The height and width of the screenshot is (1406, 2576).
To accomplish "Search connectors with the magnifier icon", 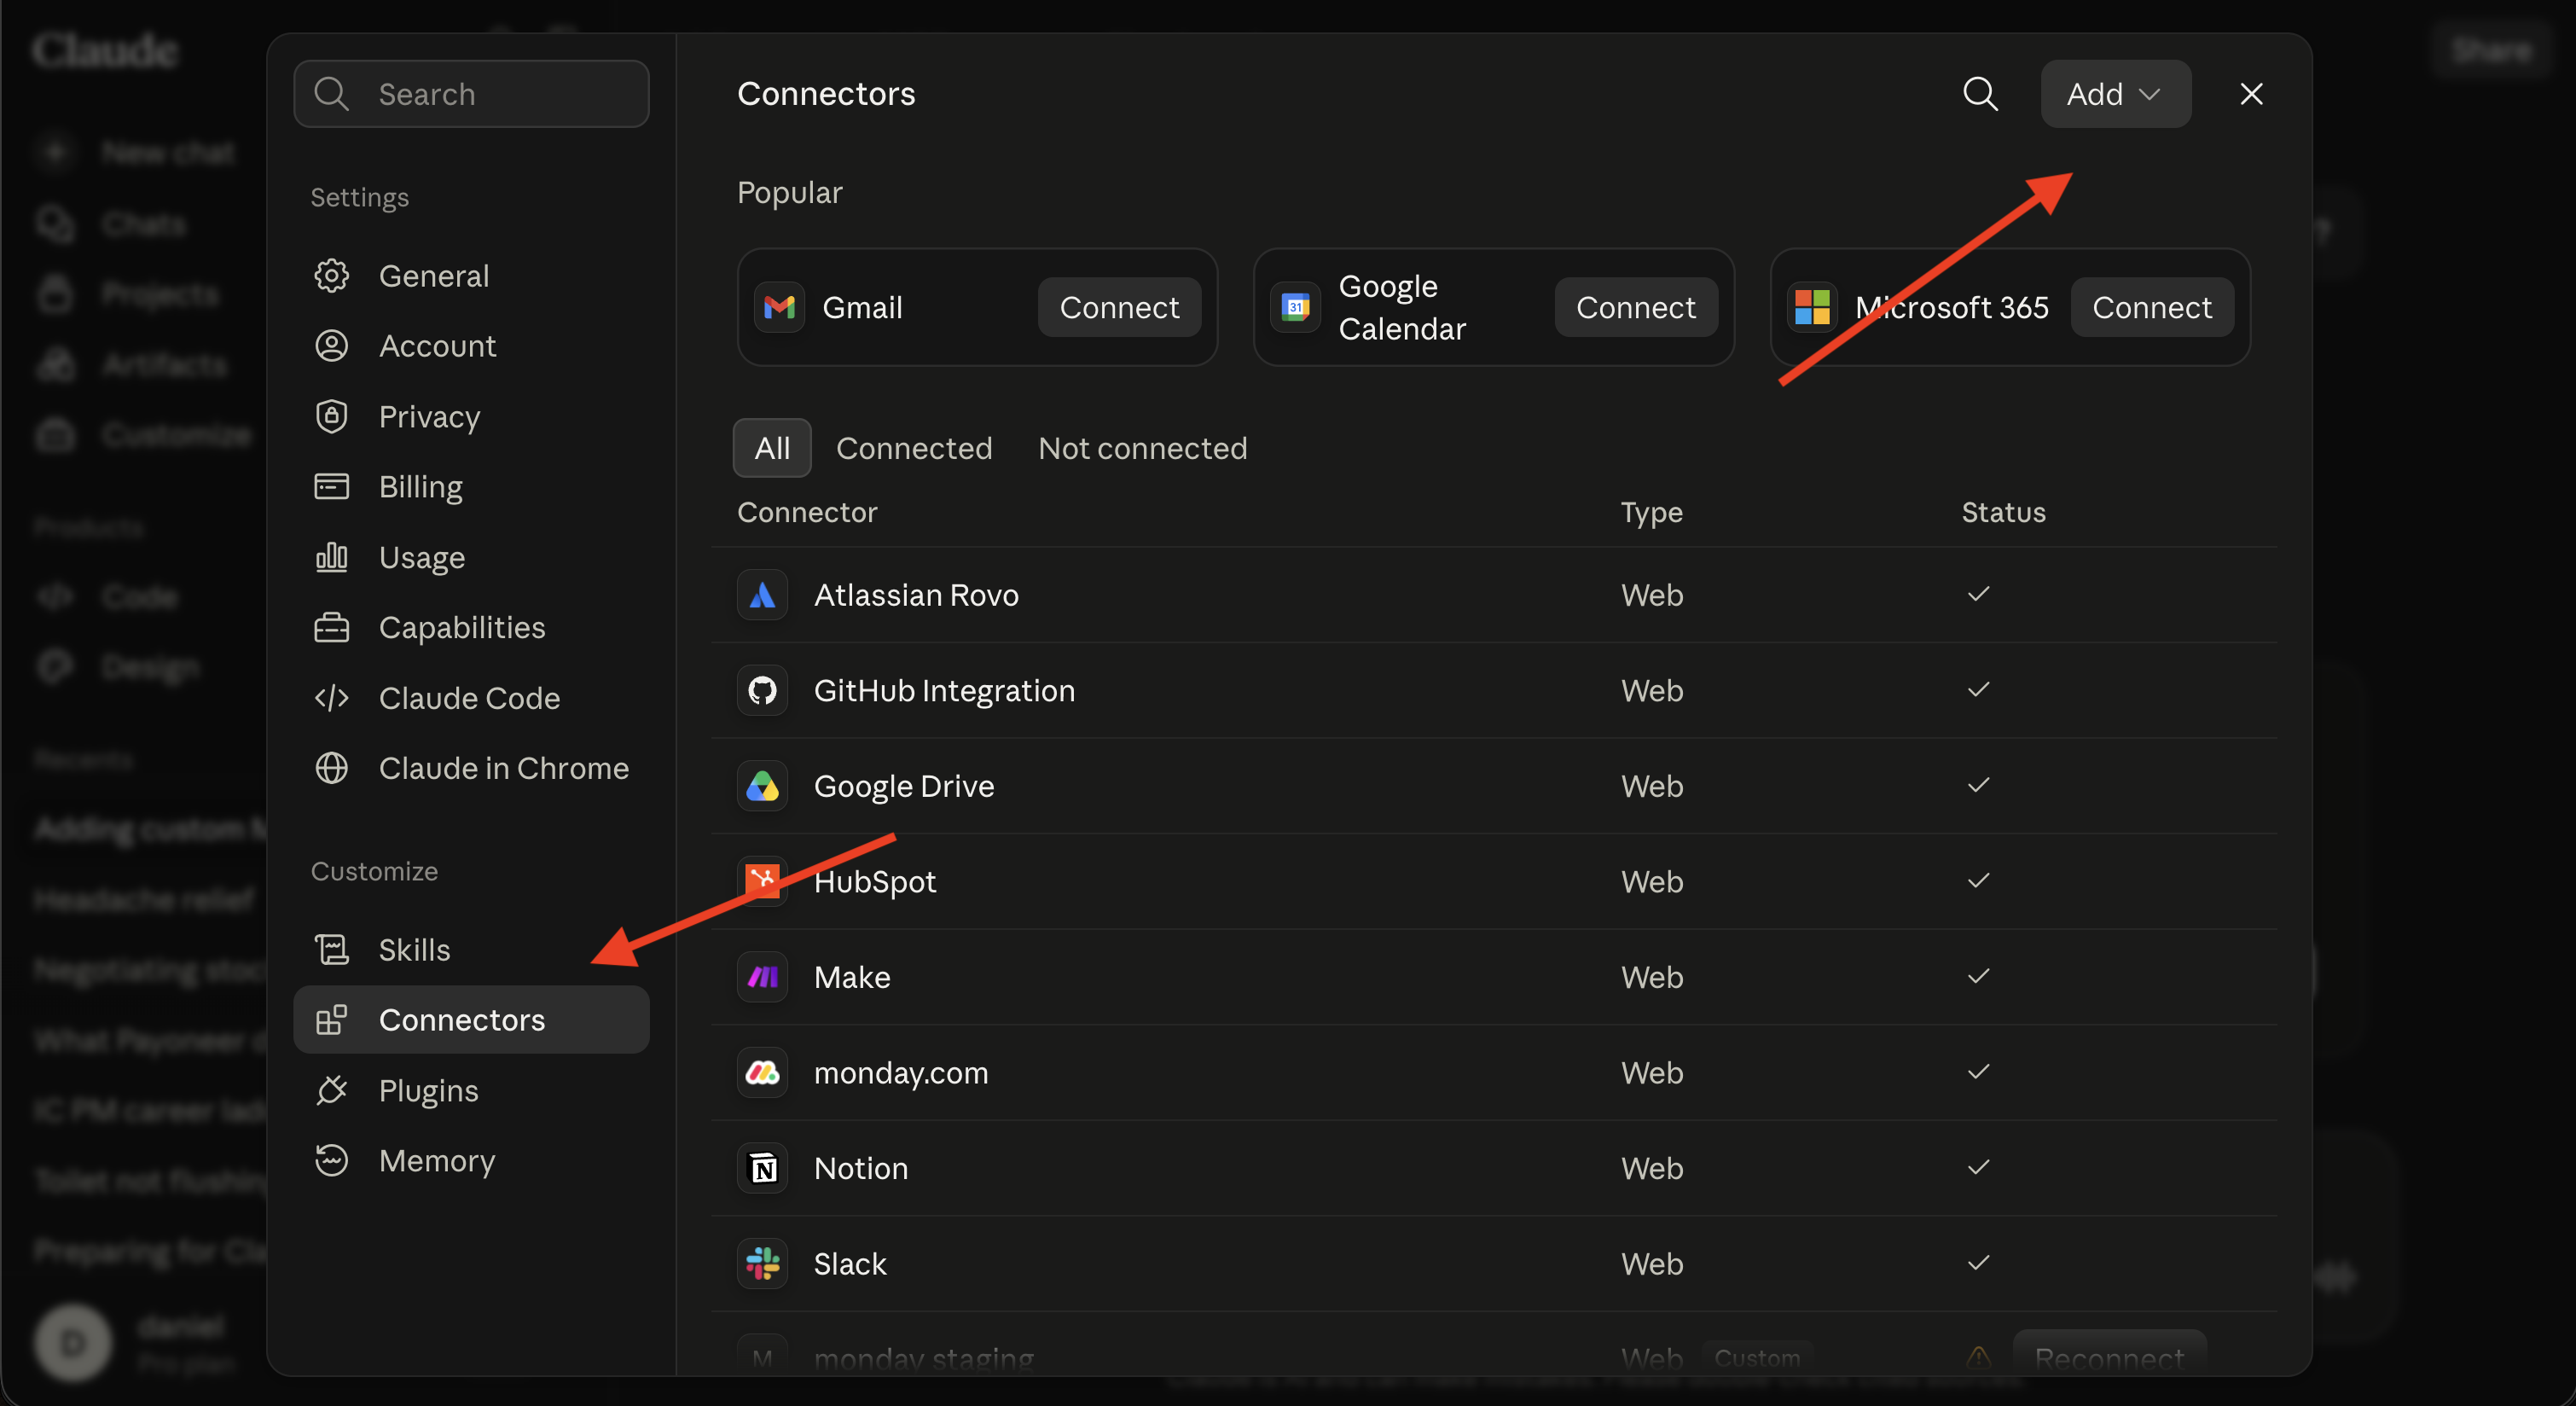I will point(1980,94).
